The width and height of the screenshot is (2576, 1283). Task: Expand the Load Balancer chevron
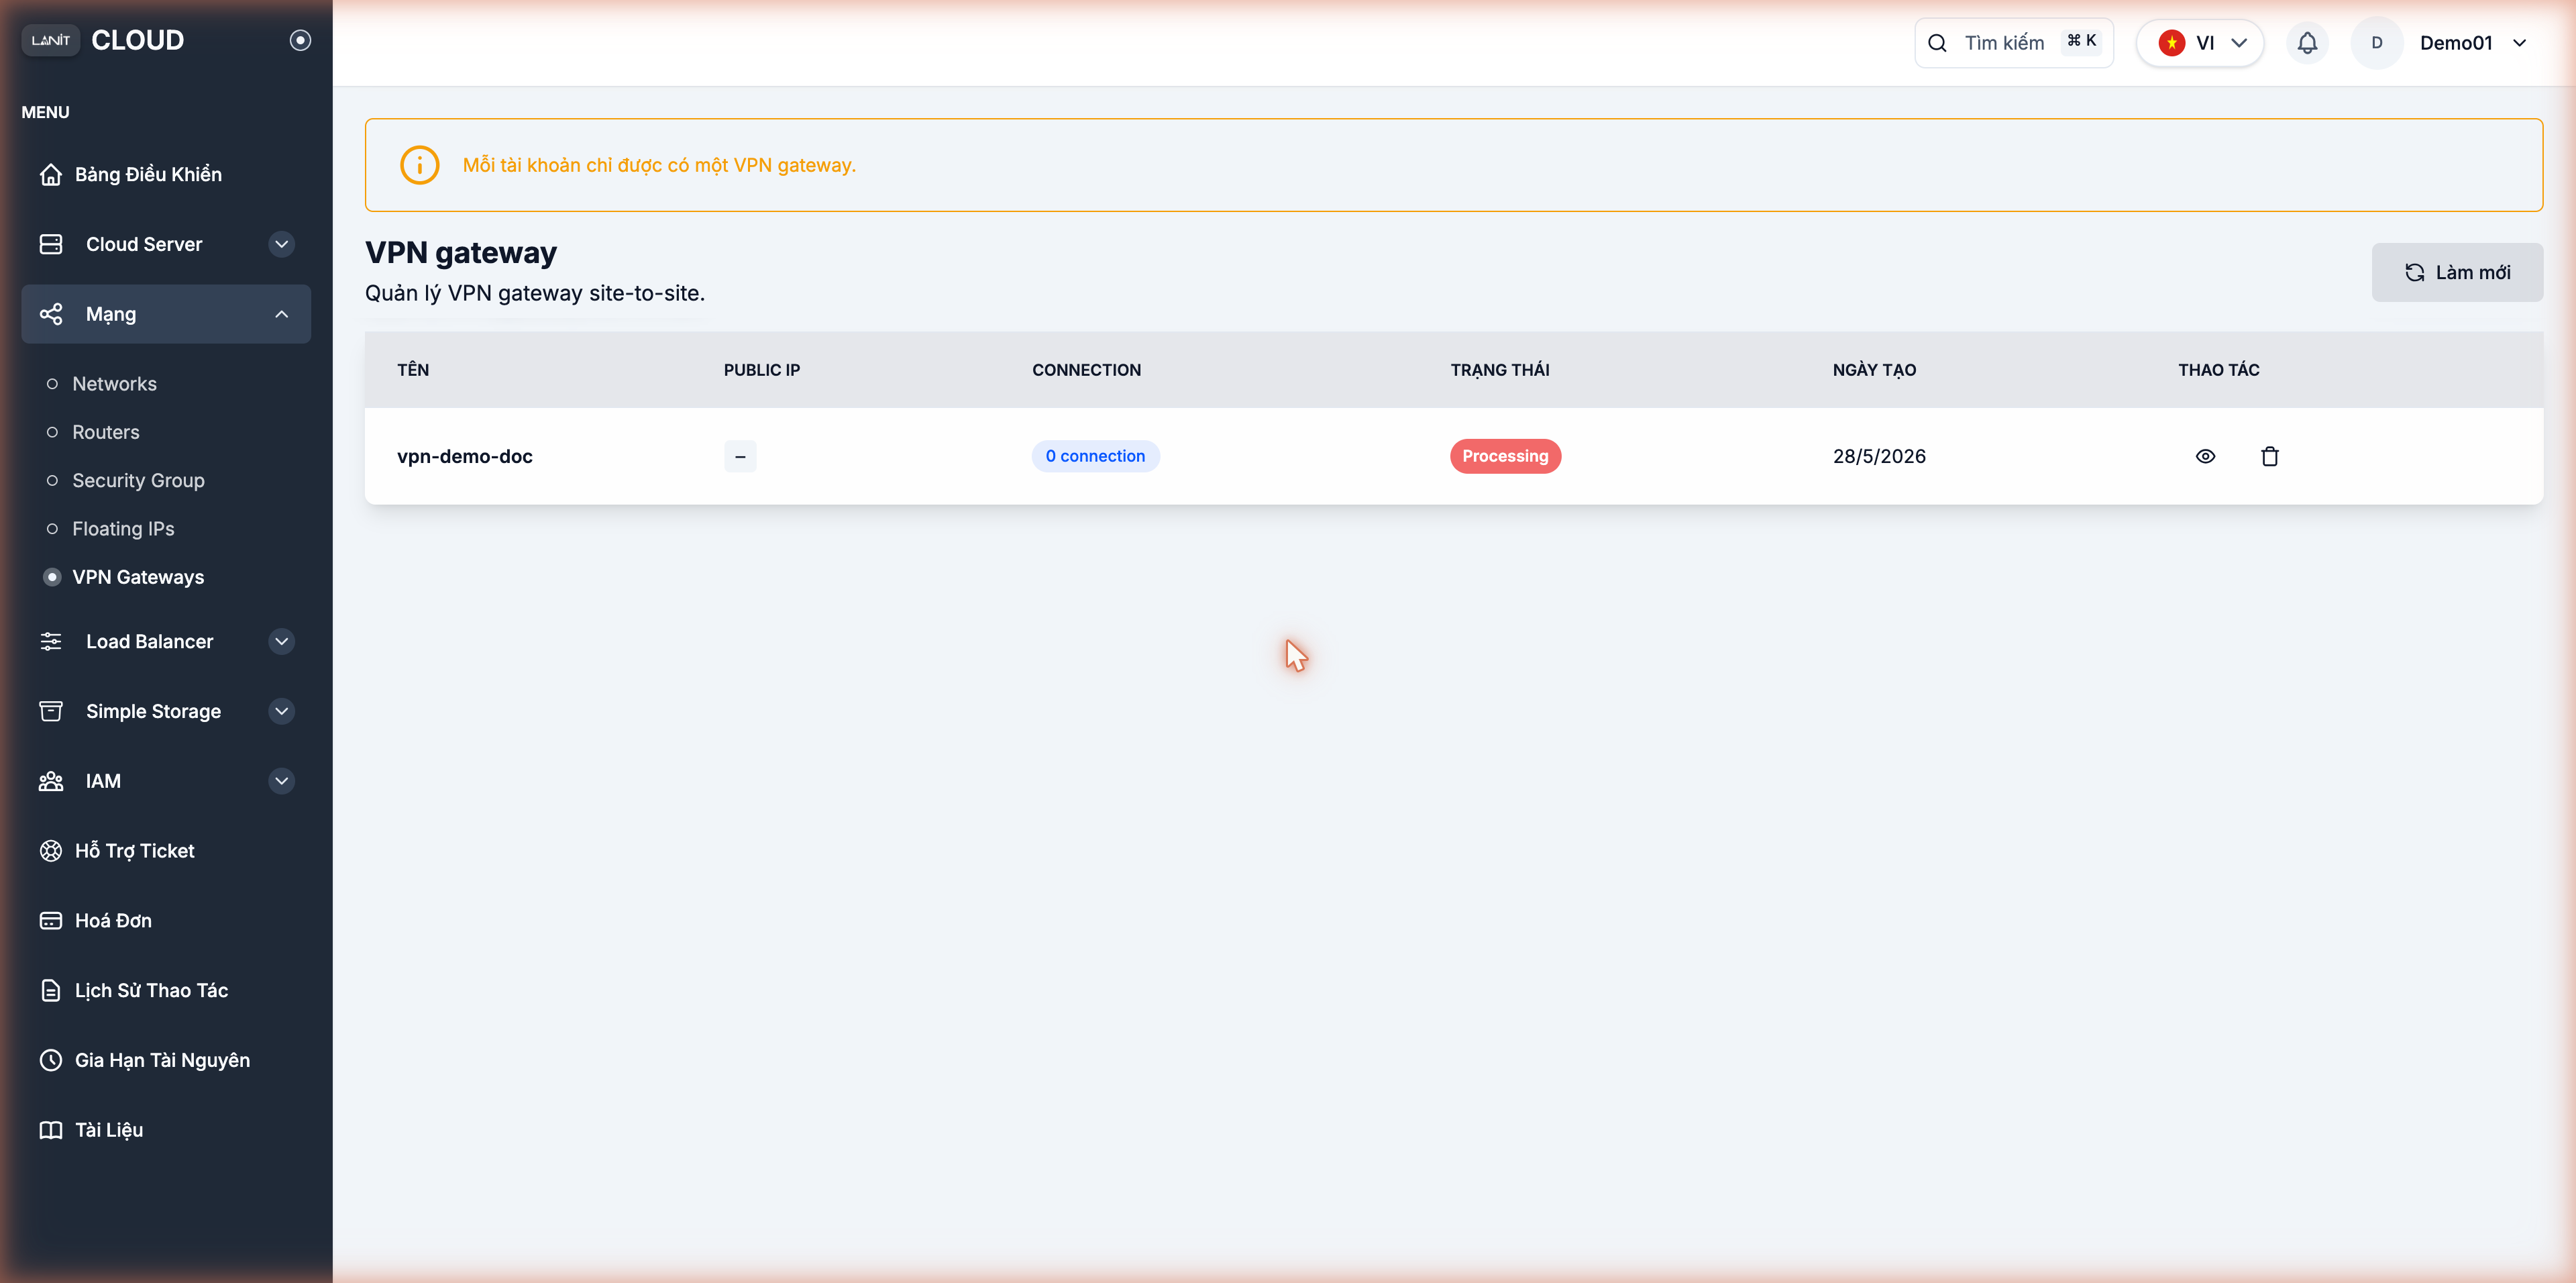click(282, 641)
